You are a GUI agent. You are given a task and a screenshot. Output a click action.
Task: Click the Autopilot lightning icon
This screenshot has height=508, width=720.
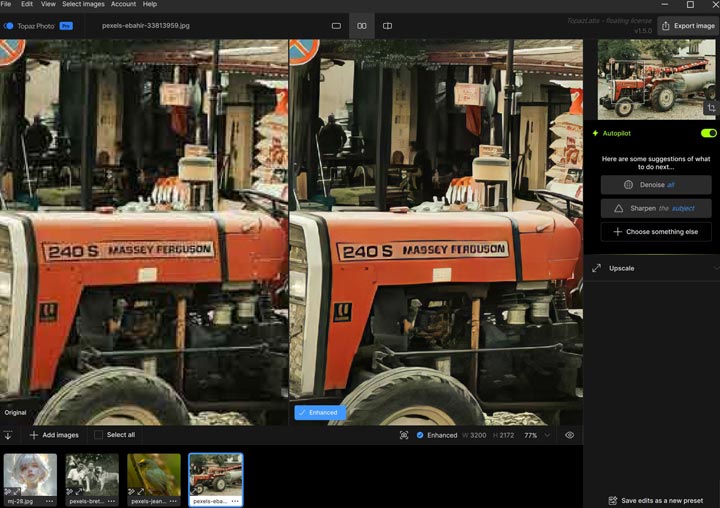595,133
